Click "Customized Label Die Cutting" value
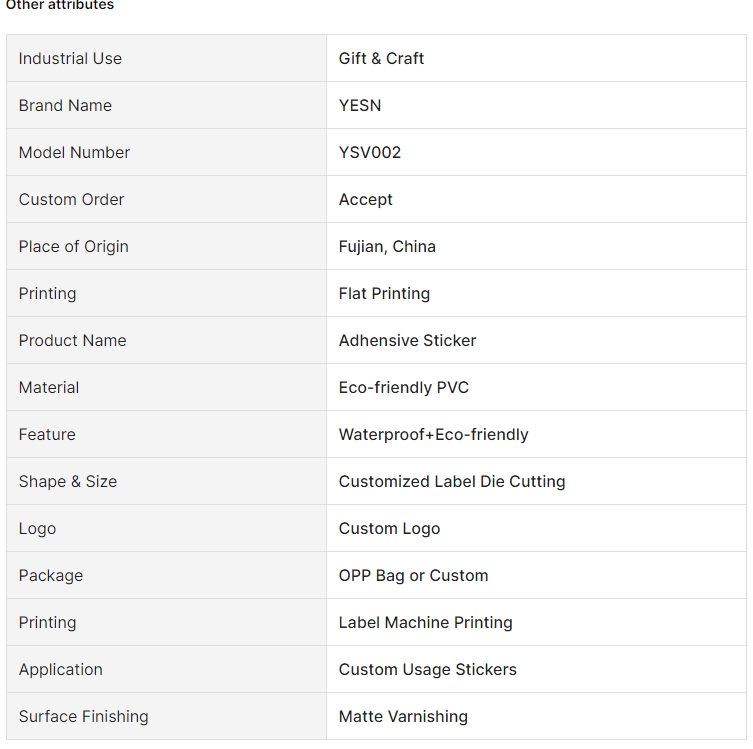 coord(452,481)
